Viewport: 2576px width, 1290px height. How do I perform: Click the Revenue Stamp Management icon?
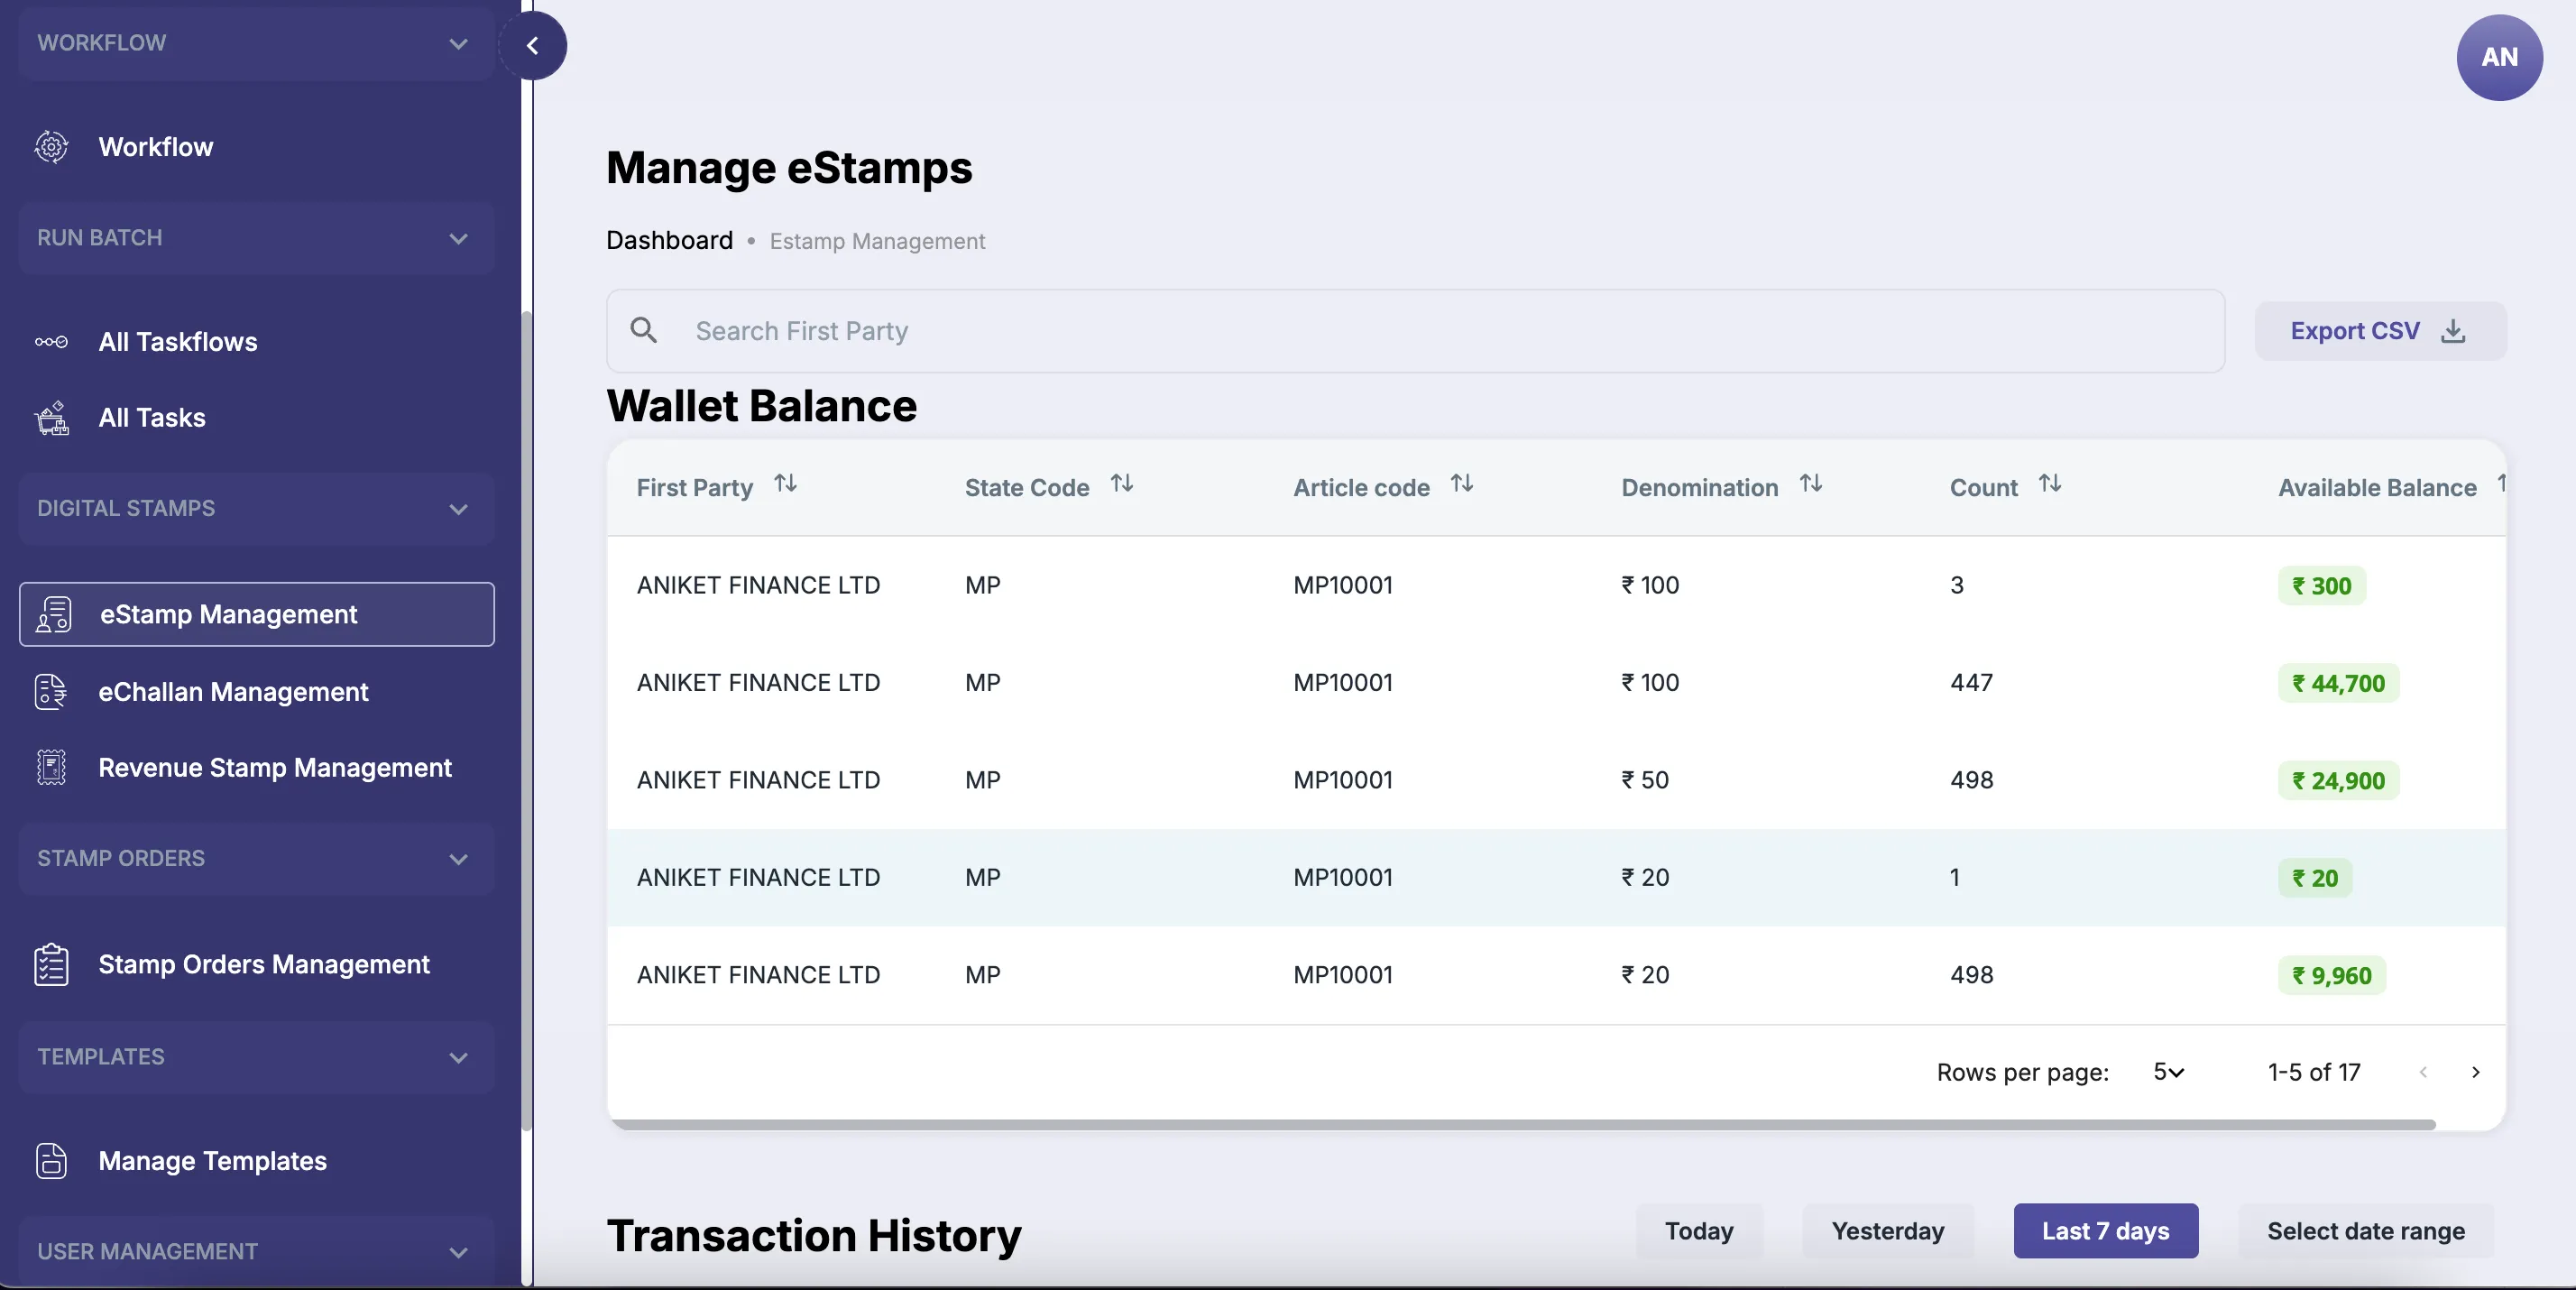point(51,768)
